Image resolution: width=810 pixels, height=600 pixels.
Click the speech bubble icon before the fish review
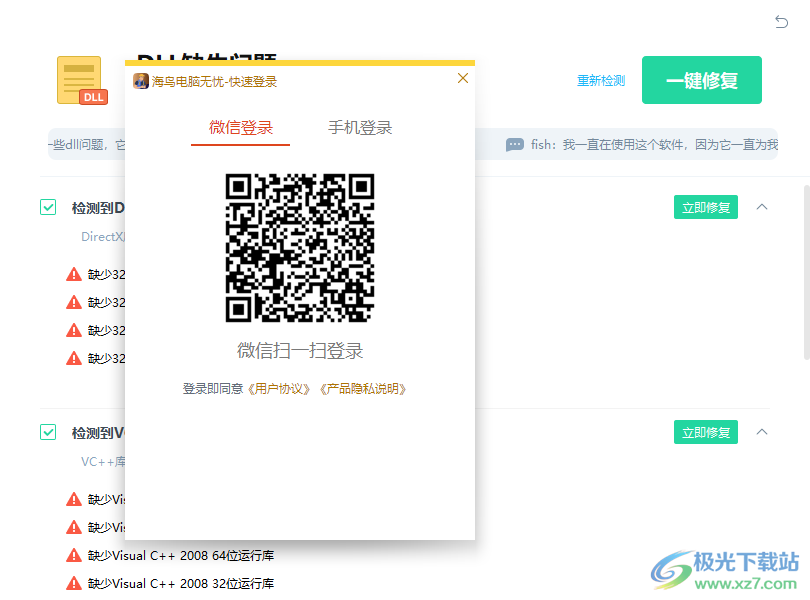pos(514,144)
